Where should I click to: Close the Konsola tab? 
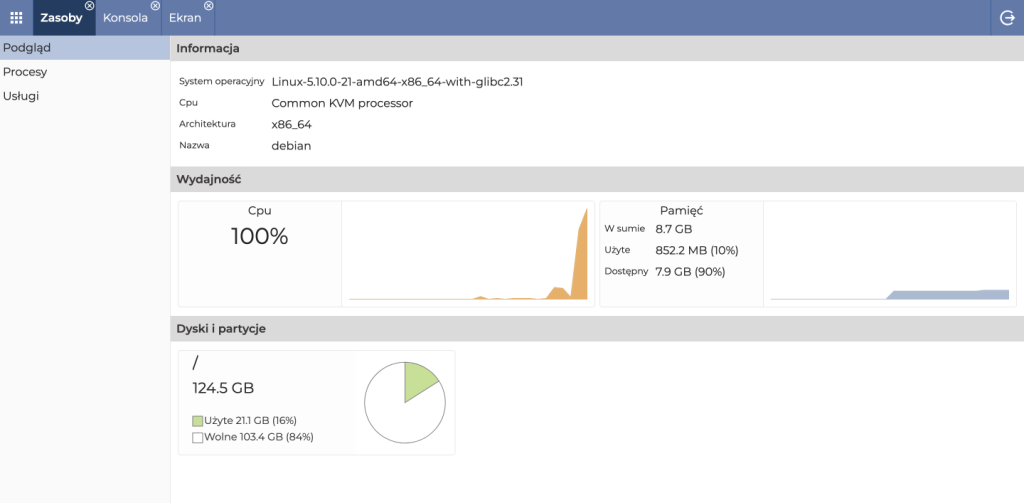(155, 6)
